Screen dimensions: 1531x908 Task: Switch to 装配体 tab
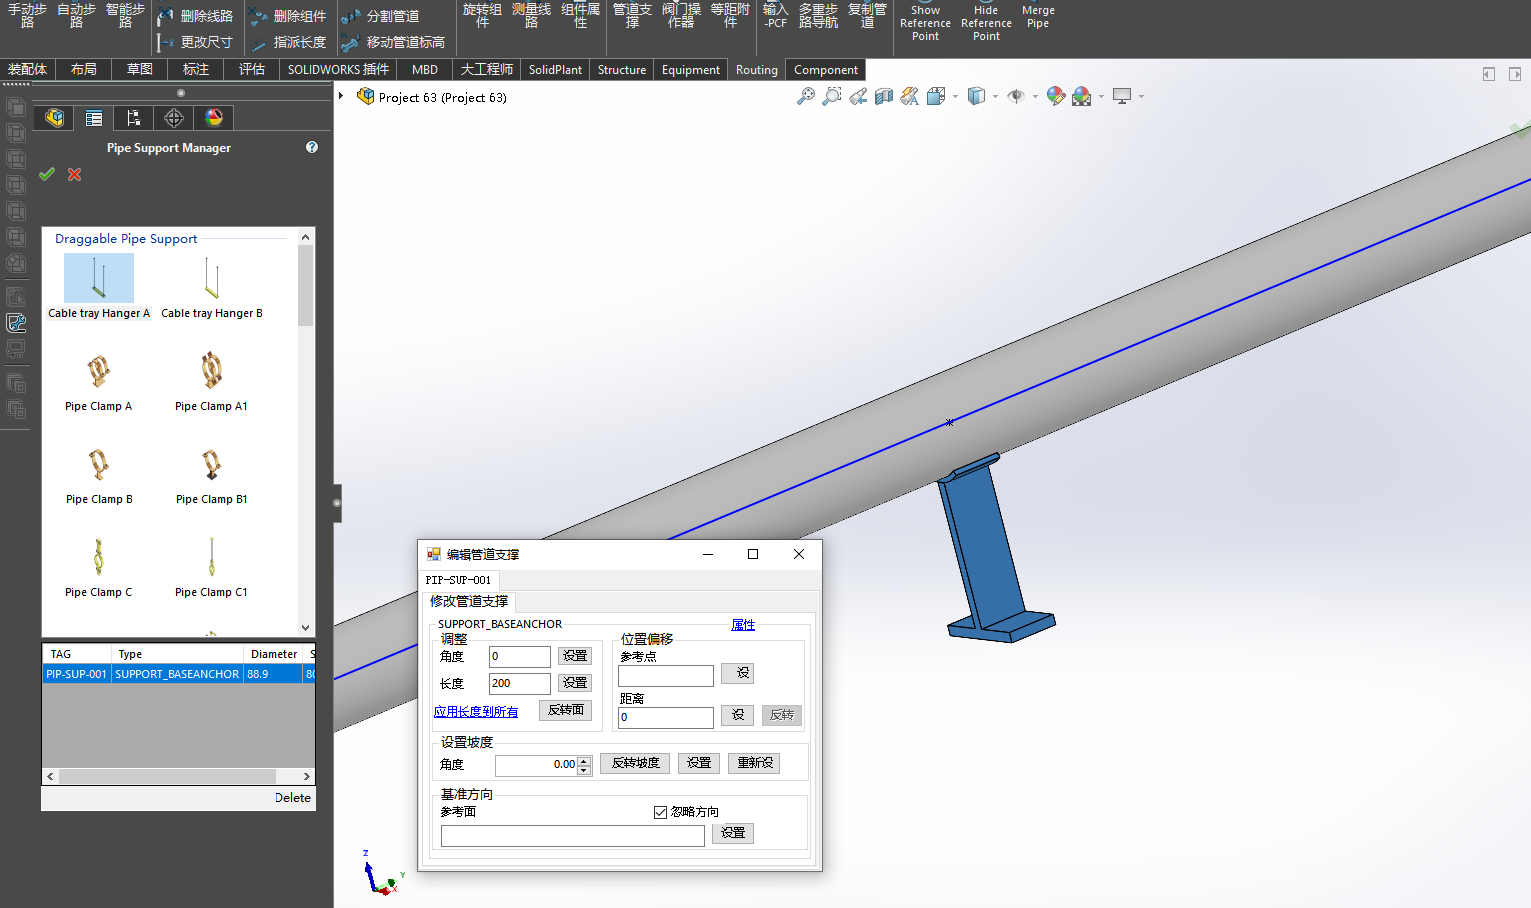pyautogui.click(x=27, y=69)
